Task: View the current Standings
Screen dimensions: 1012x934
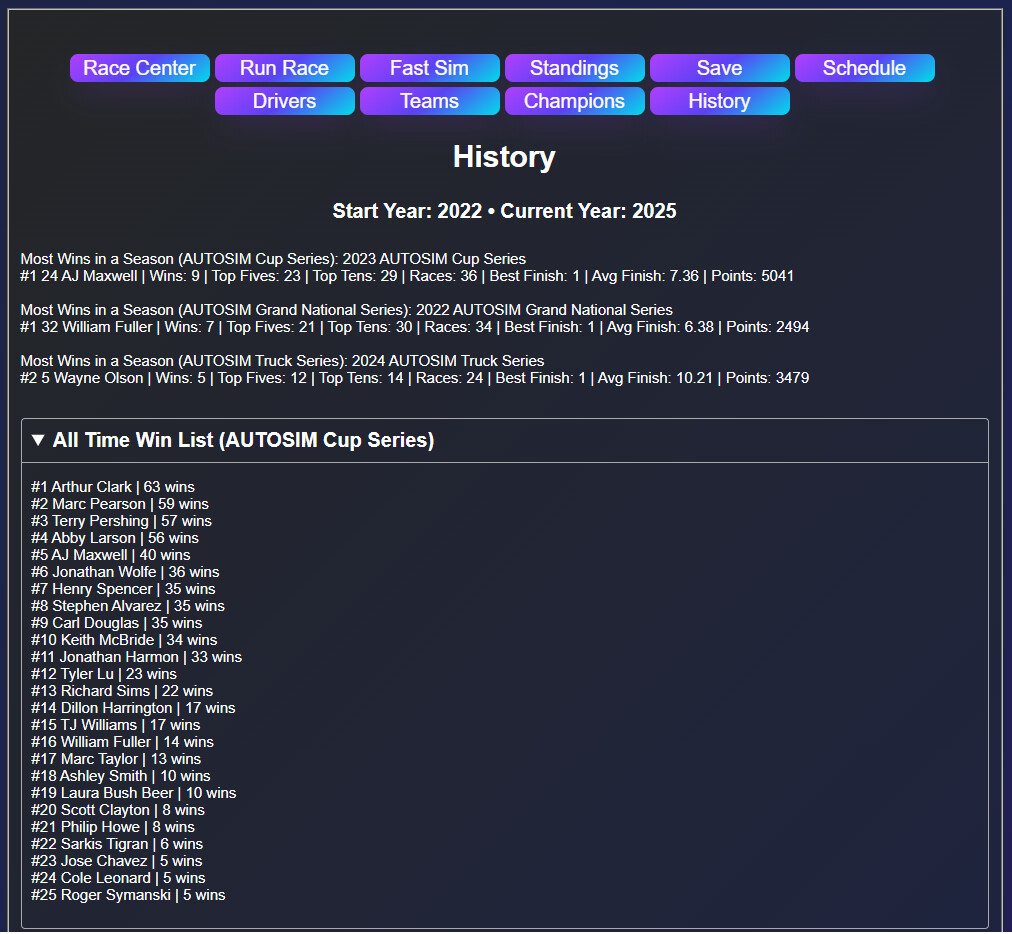Action: point(574,67)
